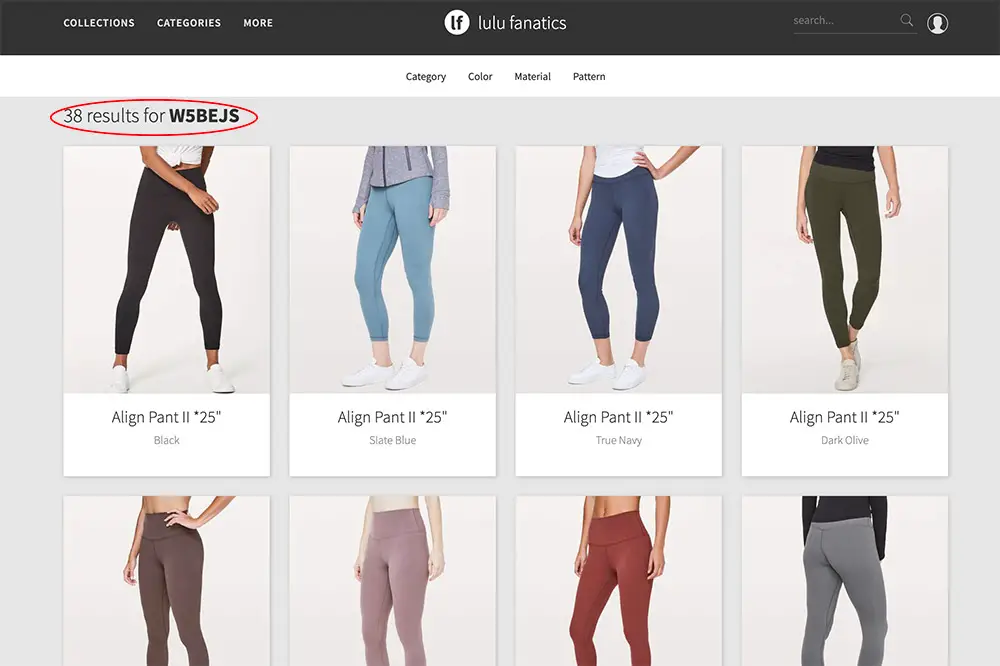Expand the Category filter
The image size is (1000, 666).
coord(426,77)
